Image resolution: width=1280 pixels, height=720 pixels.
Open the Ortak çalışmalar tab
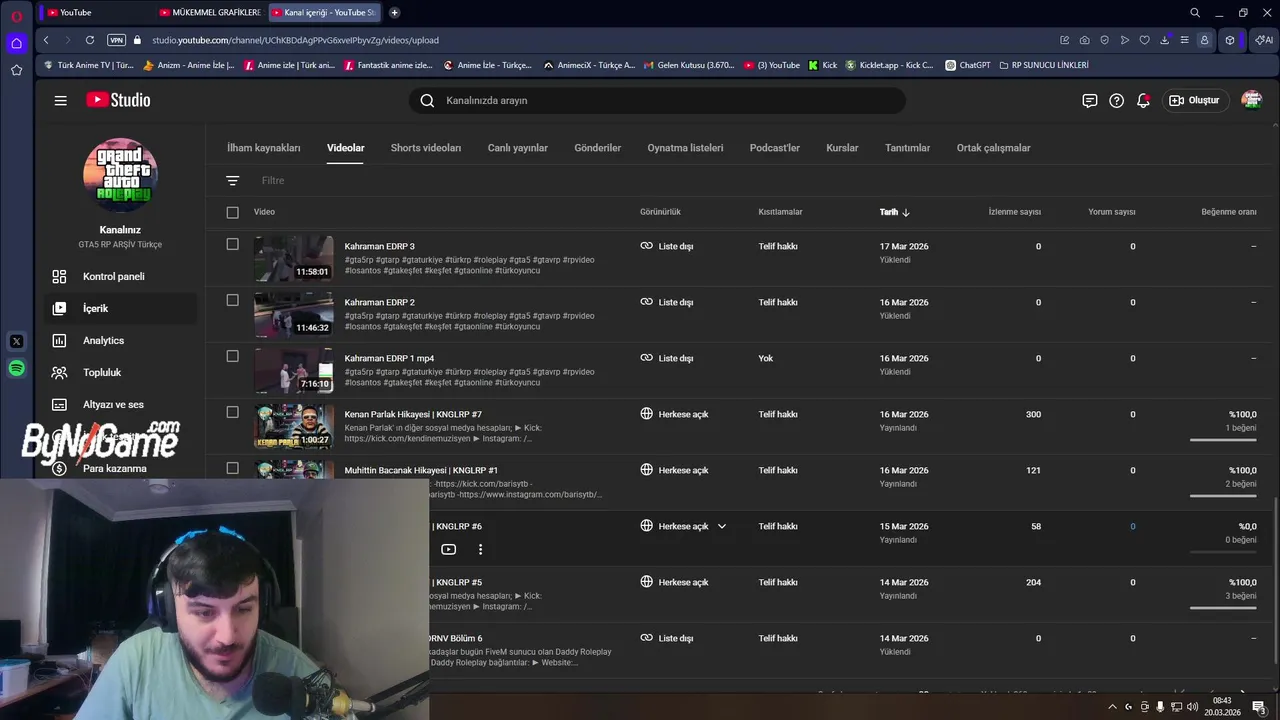[993, 148]
